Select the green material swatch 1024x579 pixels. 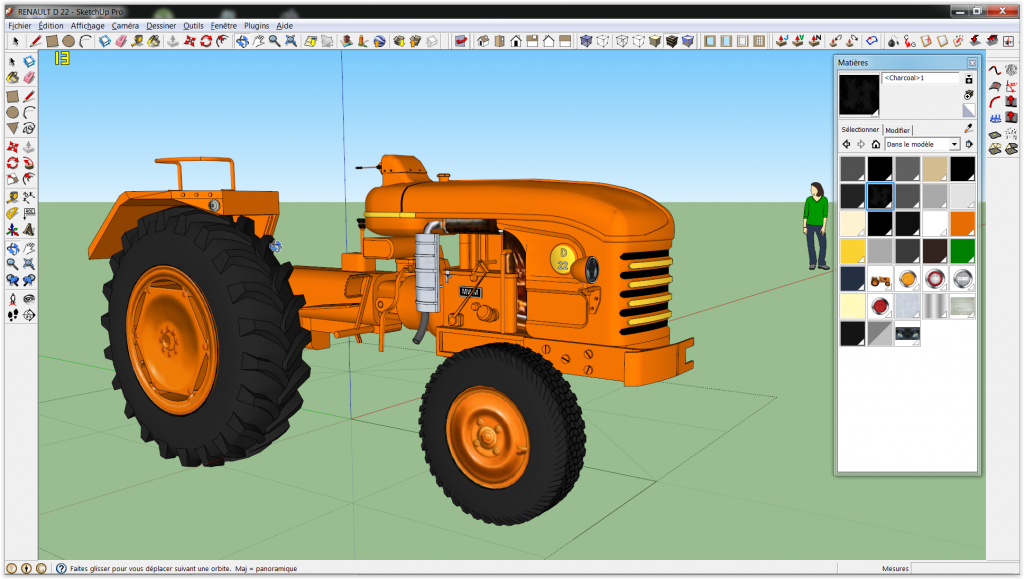pos(962,251)
